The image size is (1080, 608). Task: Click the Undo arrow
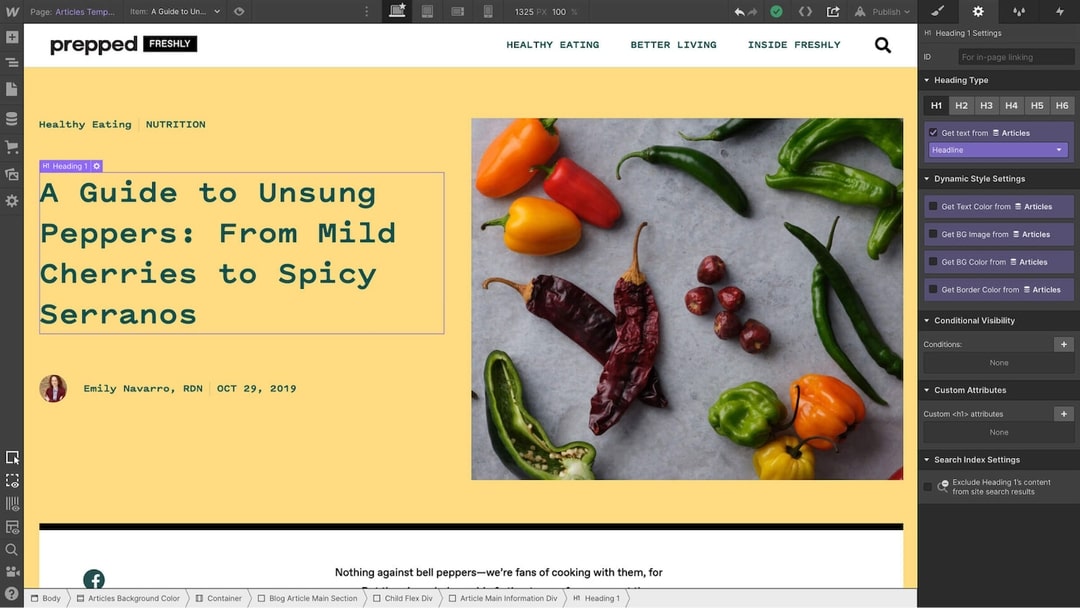click(739, 12)
